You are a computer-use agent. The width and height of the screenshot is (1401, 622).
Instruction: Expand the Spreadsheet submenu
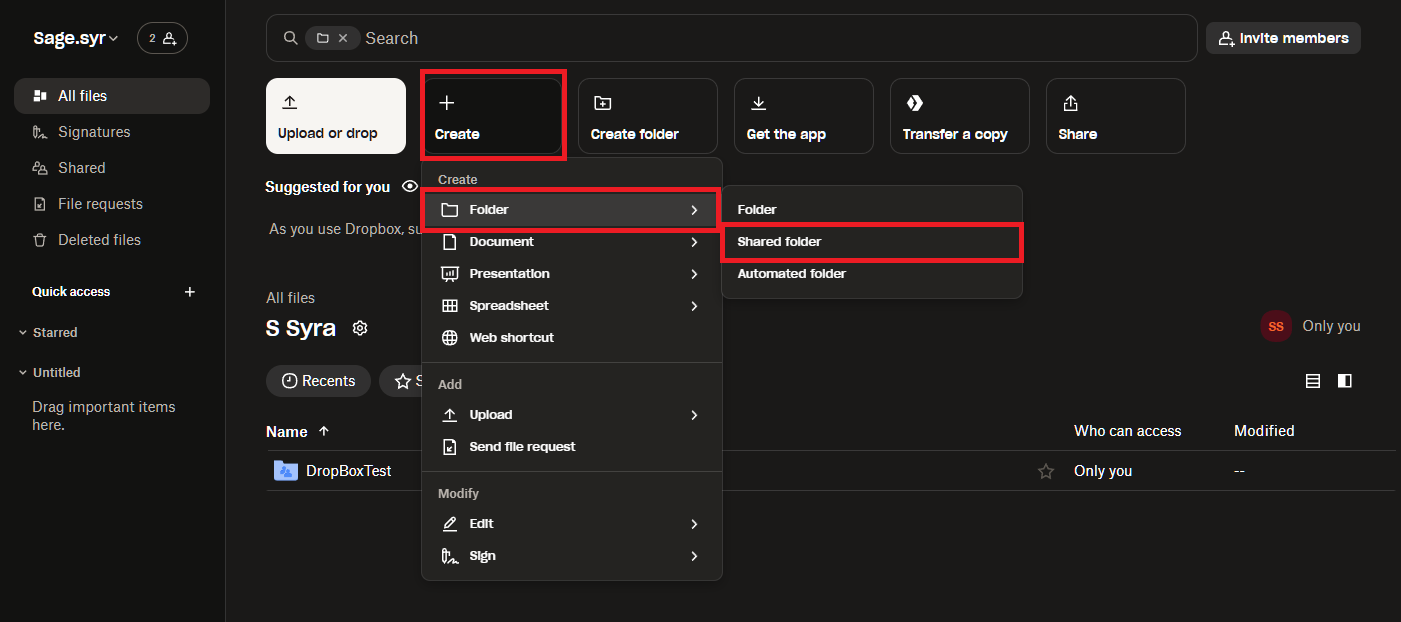tap(572, 306)
